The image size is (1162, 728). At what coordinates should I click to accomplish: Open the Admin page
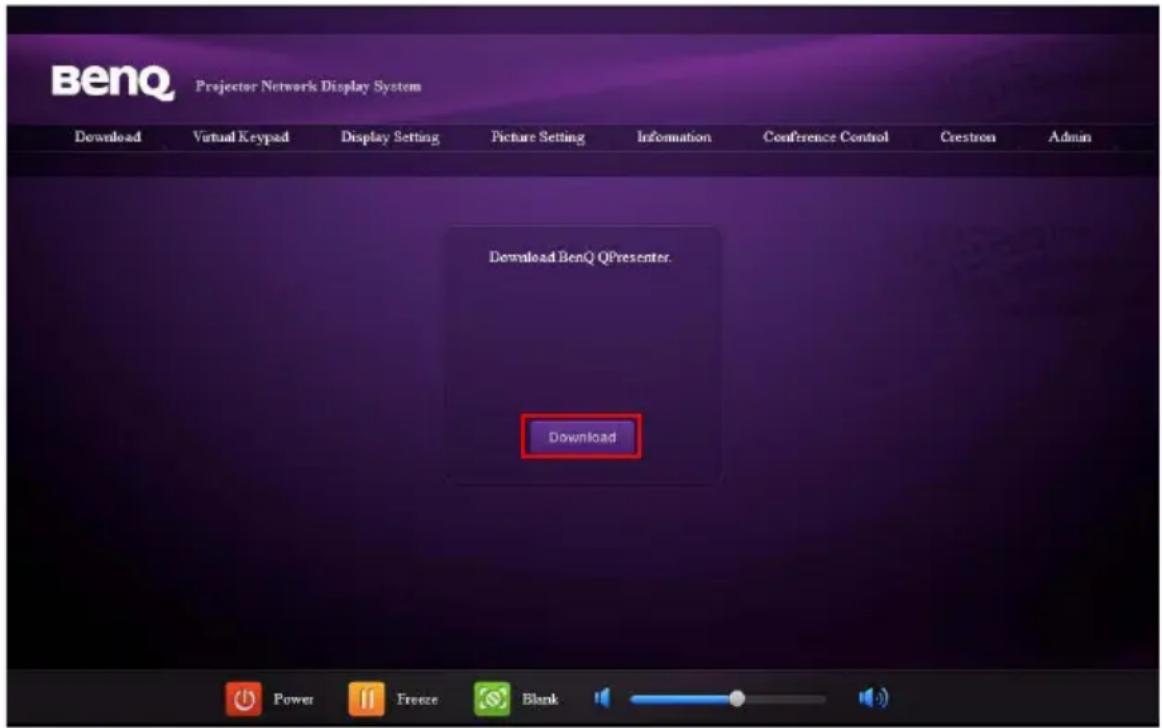tap(1069, 137)
